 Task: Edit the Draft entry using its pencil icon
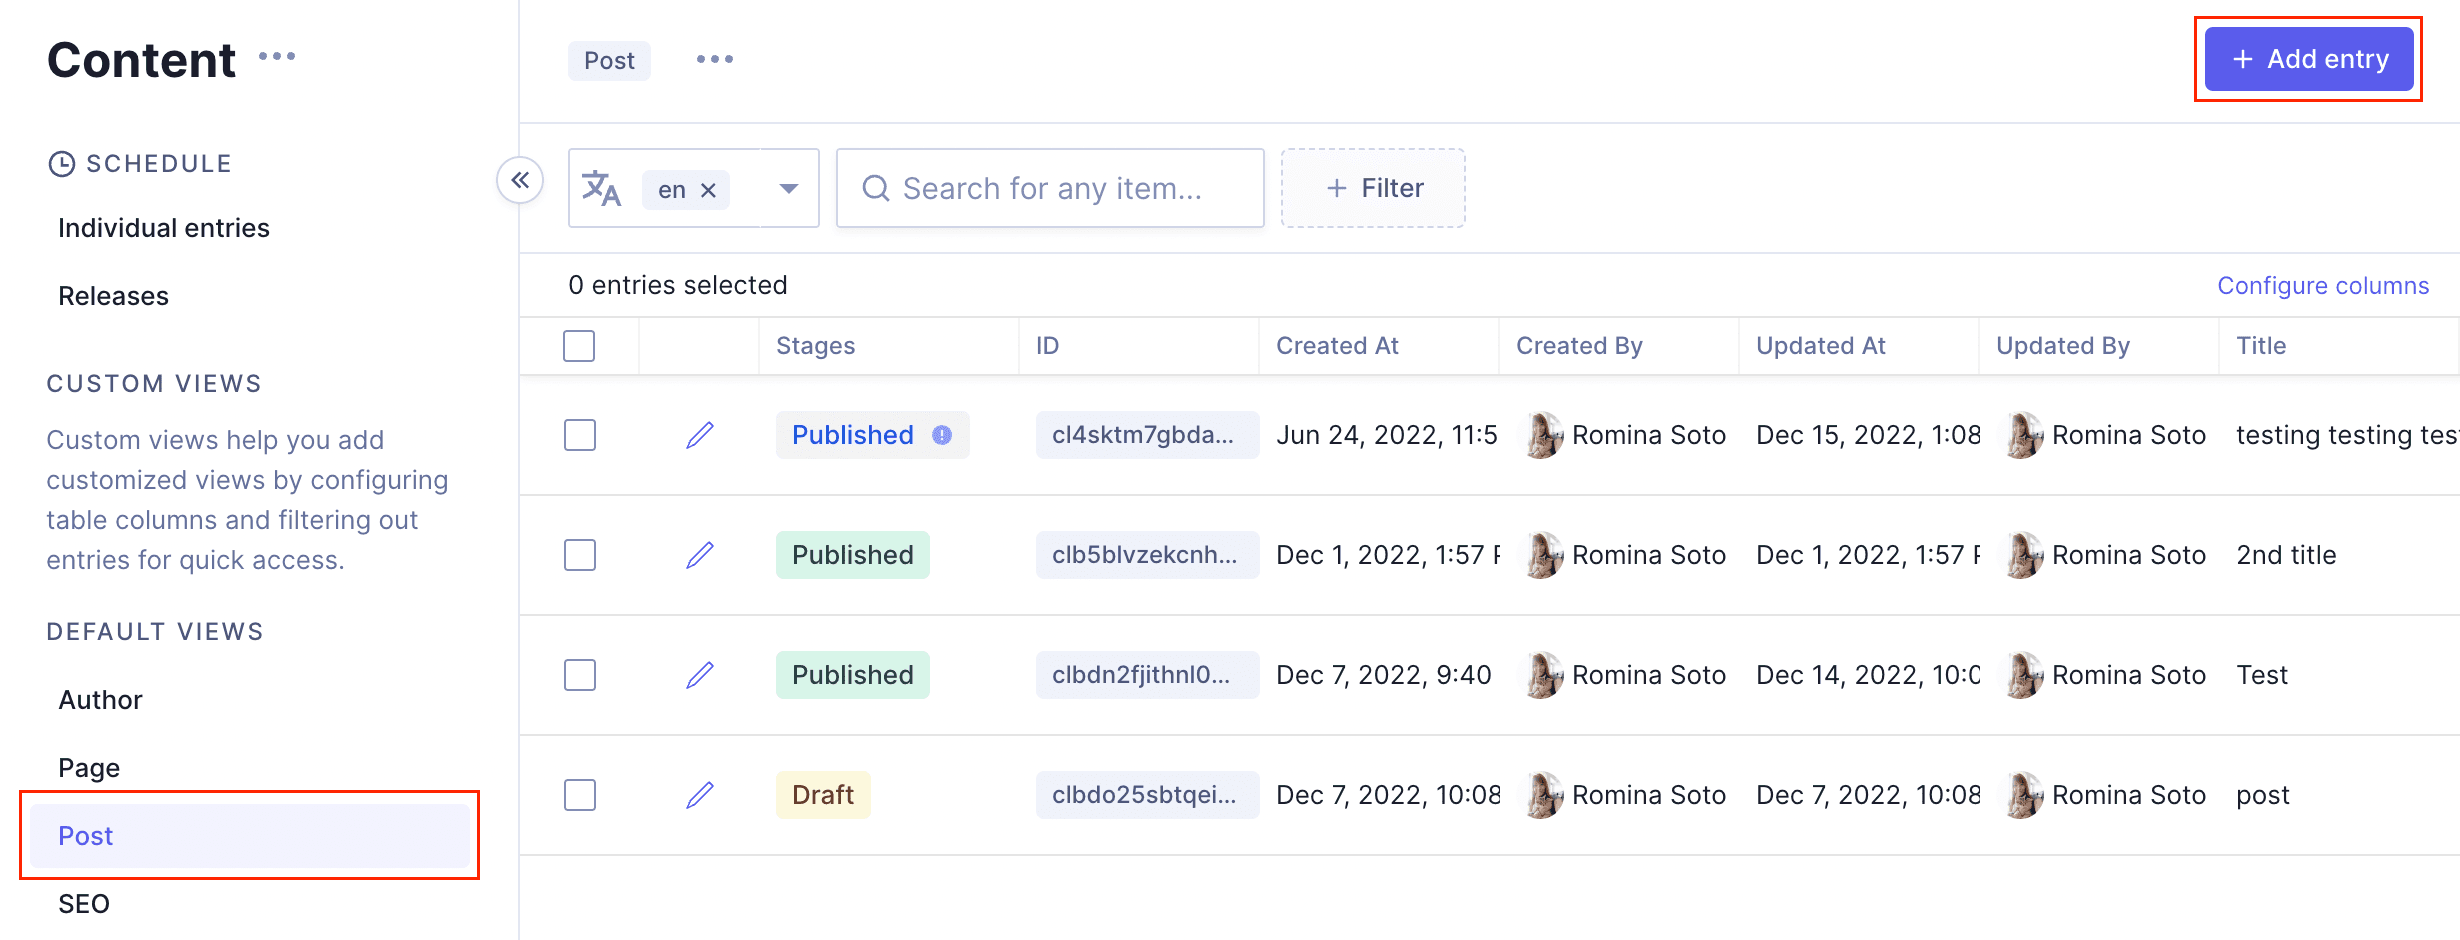pos(699,794)
